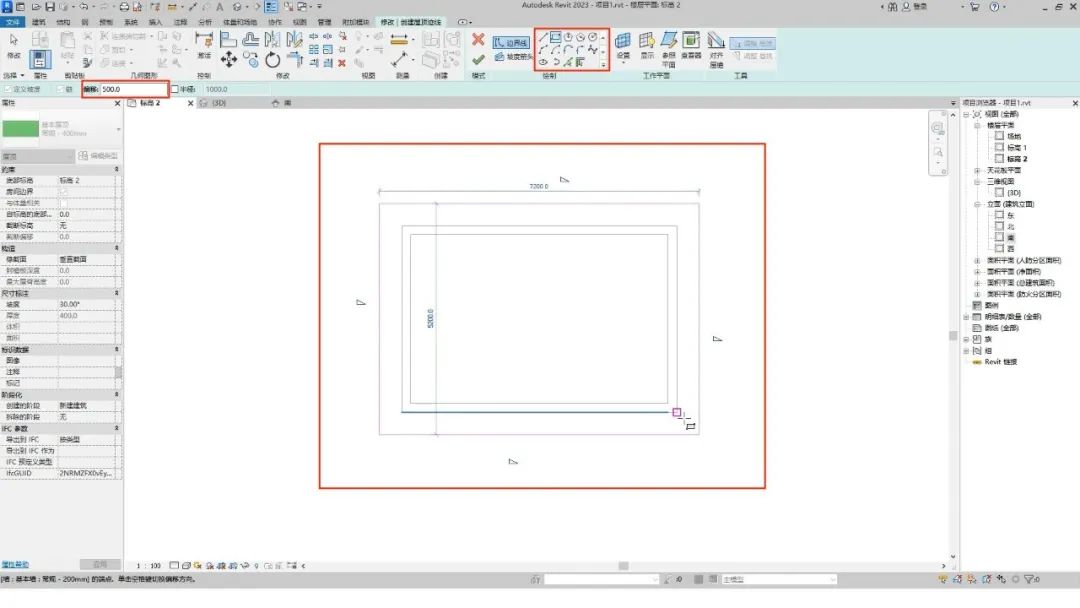Open the 文件 menu tab

[x=13, y=21]
